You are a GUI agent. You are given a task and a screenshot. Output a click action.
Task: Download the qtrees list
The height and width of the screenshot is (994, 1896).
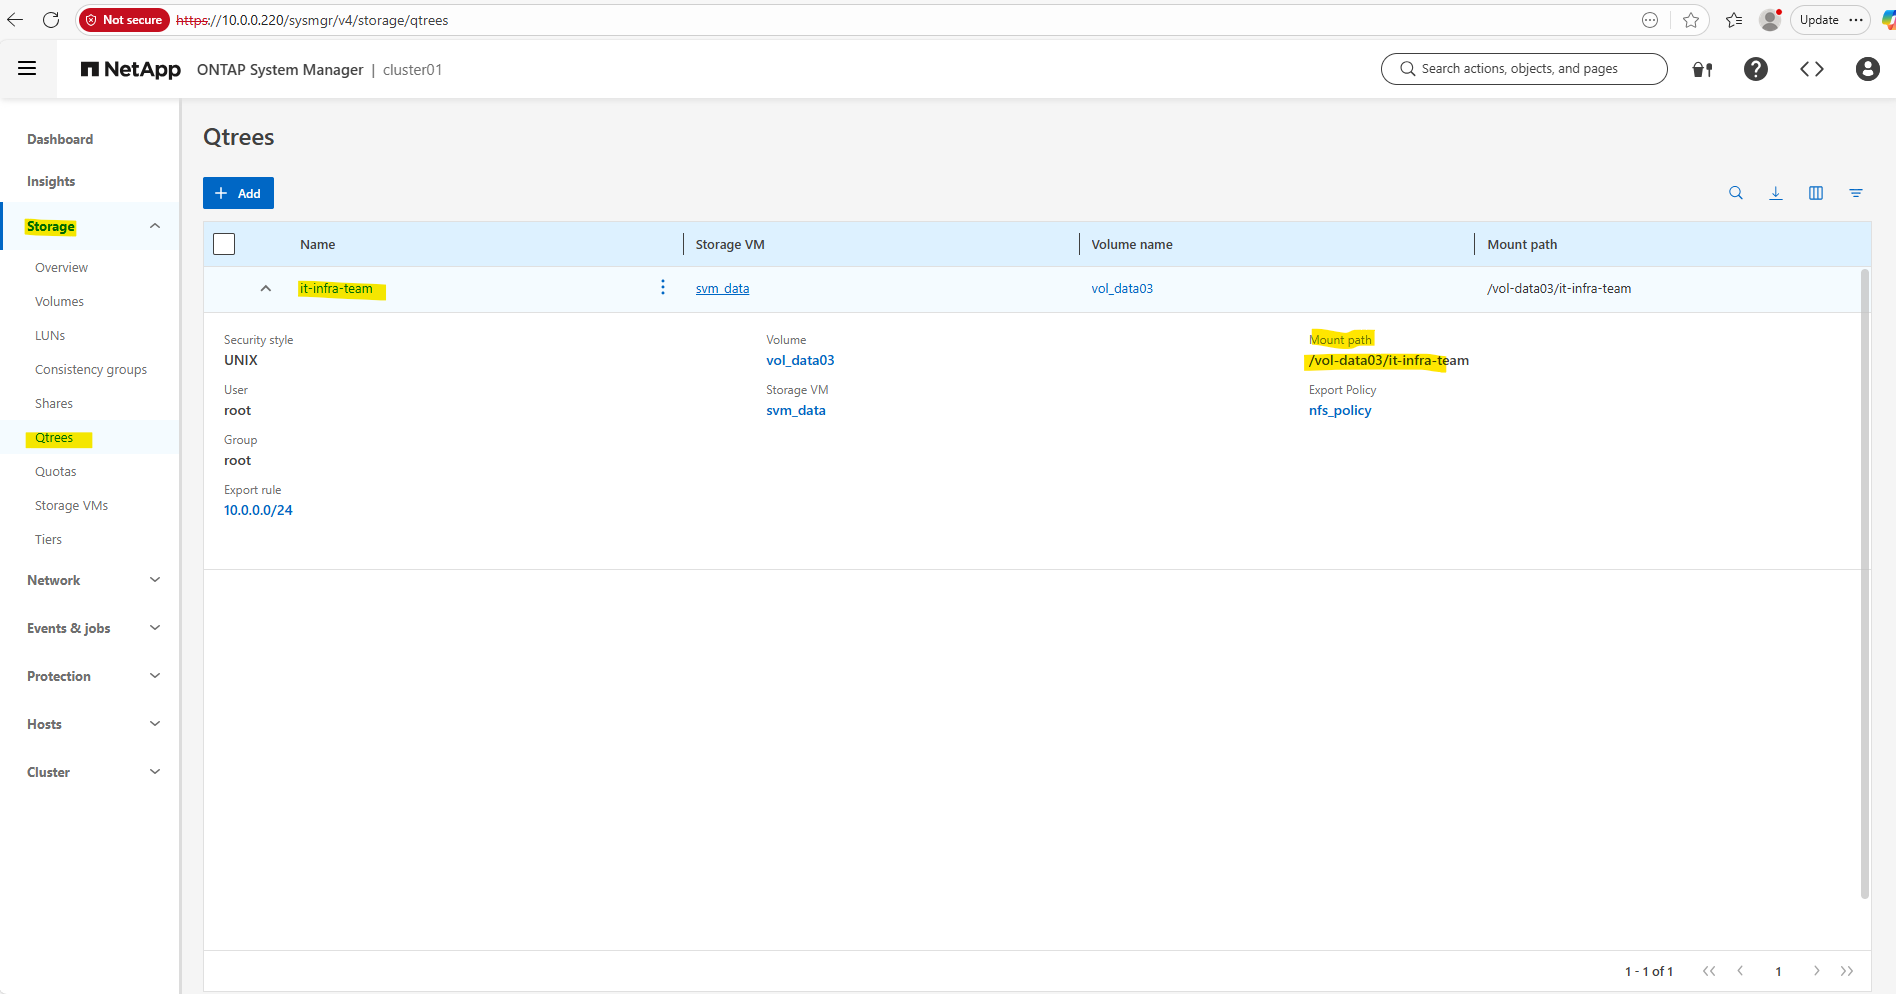pos(1776,193)
